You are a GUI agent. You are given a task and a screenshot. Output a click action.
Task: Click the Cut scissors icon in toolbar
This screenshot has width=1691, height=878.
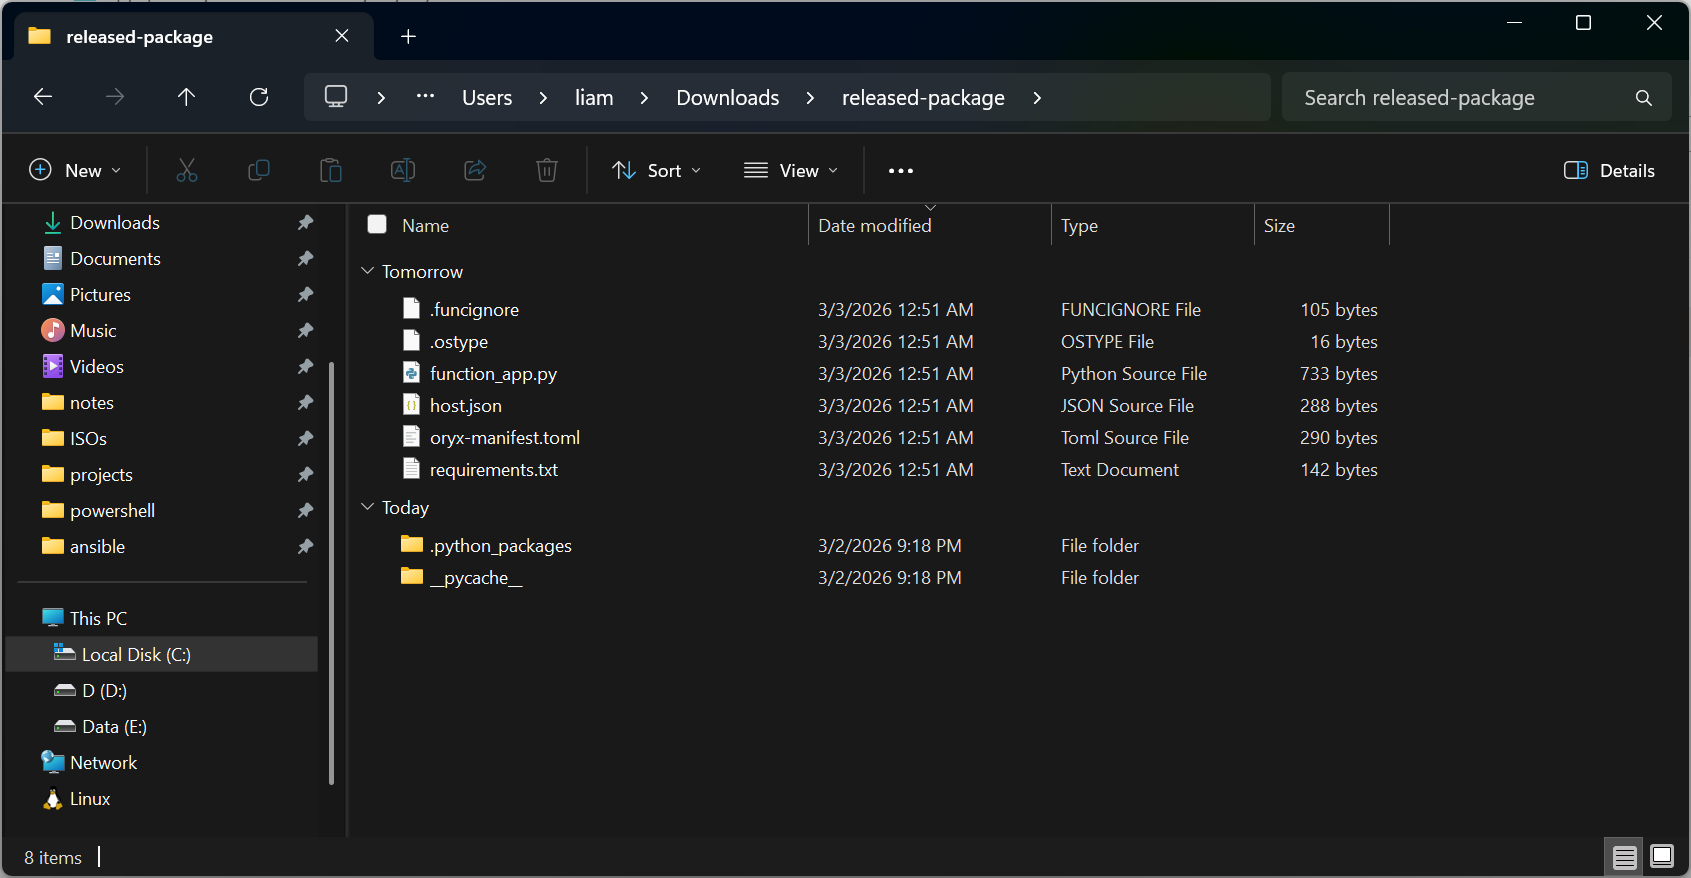(187, 171)
